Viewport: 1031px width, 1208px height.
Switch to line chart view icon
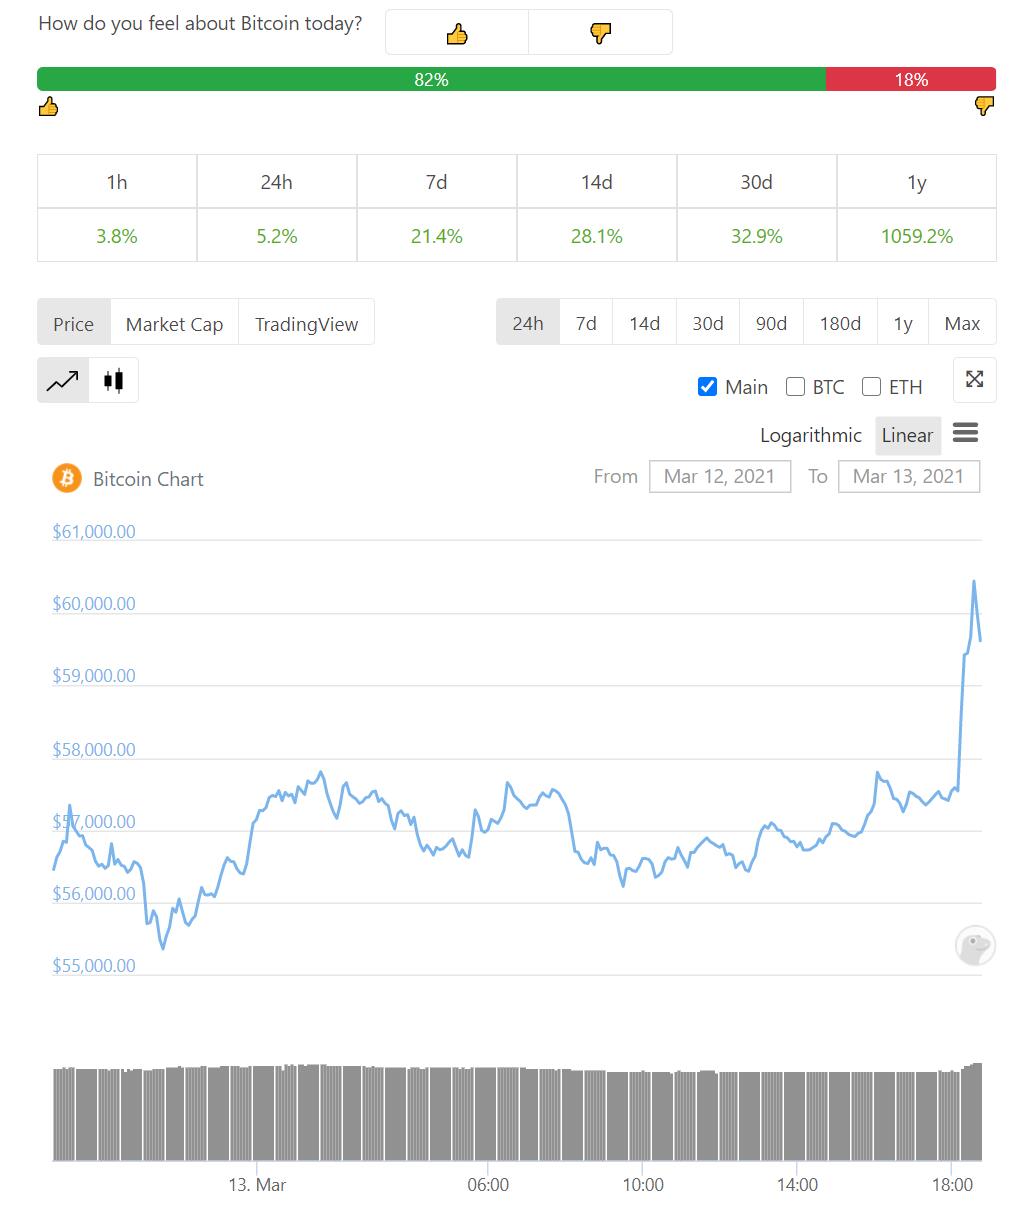(x=62, y=380)
